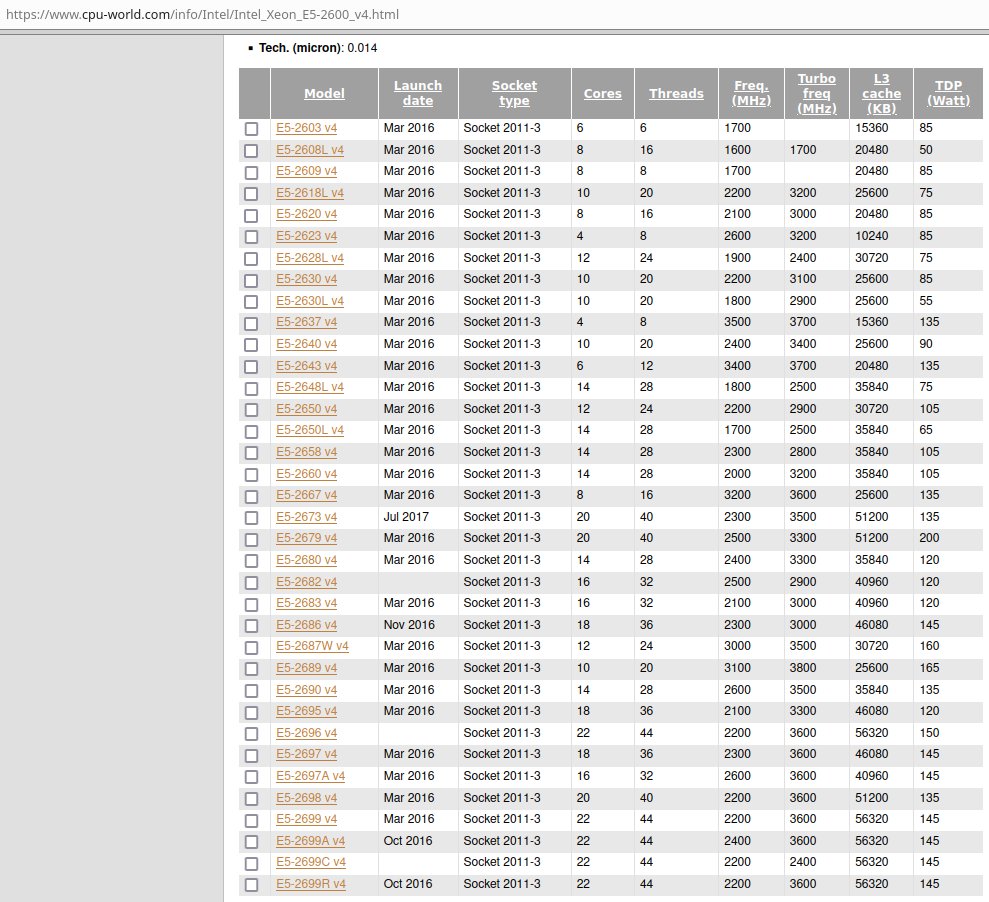This screenshot has height=902, width=989.
Task: Open E5-2658 v4 model page
Action: pyautogui.click(x=307, y=452)
